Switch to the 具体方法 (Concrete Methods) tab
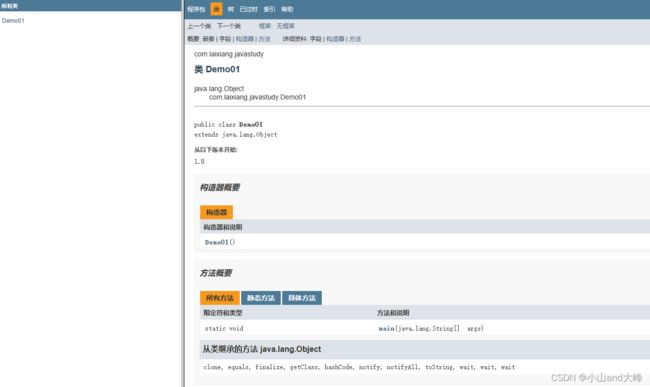 (x=302, y=298)
